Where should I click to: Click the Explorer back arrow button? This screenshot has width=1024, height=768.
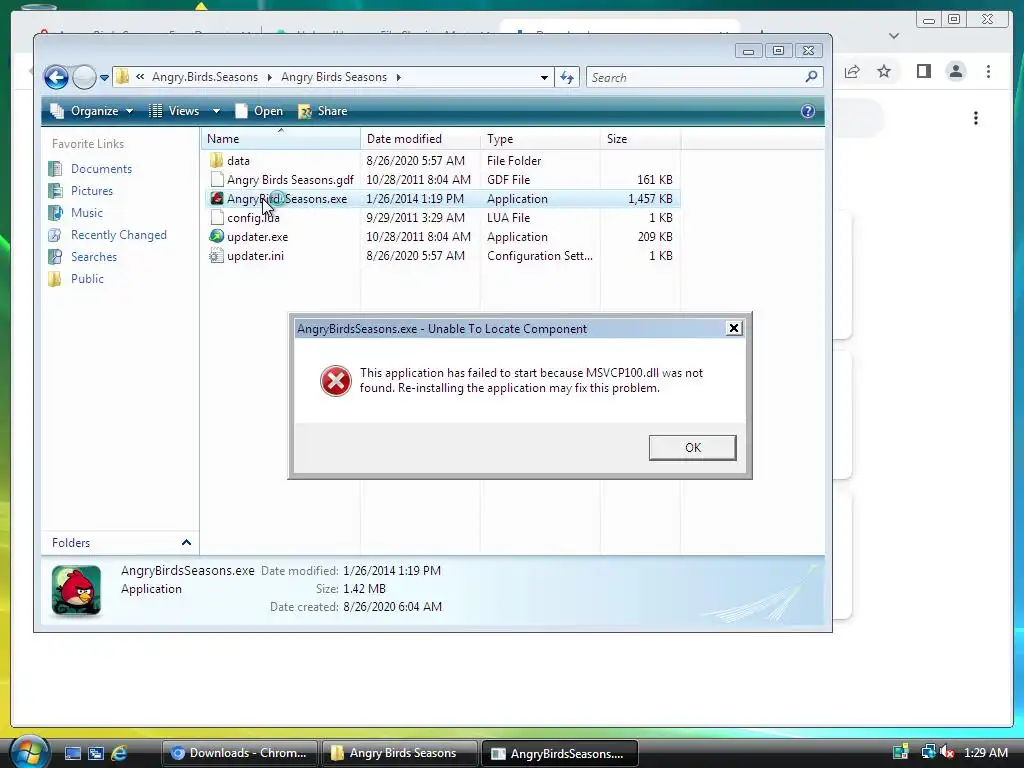point(56,77)
